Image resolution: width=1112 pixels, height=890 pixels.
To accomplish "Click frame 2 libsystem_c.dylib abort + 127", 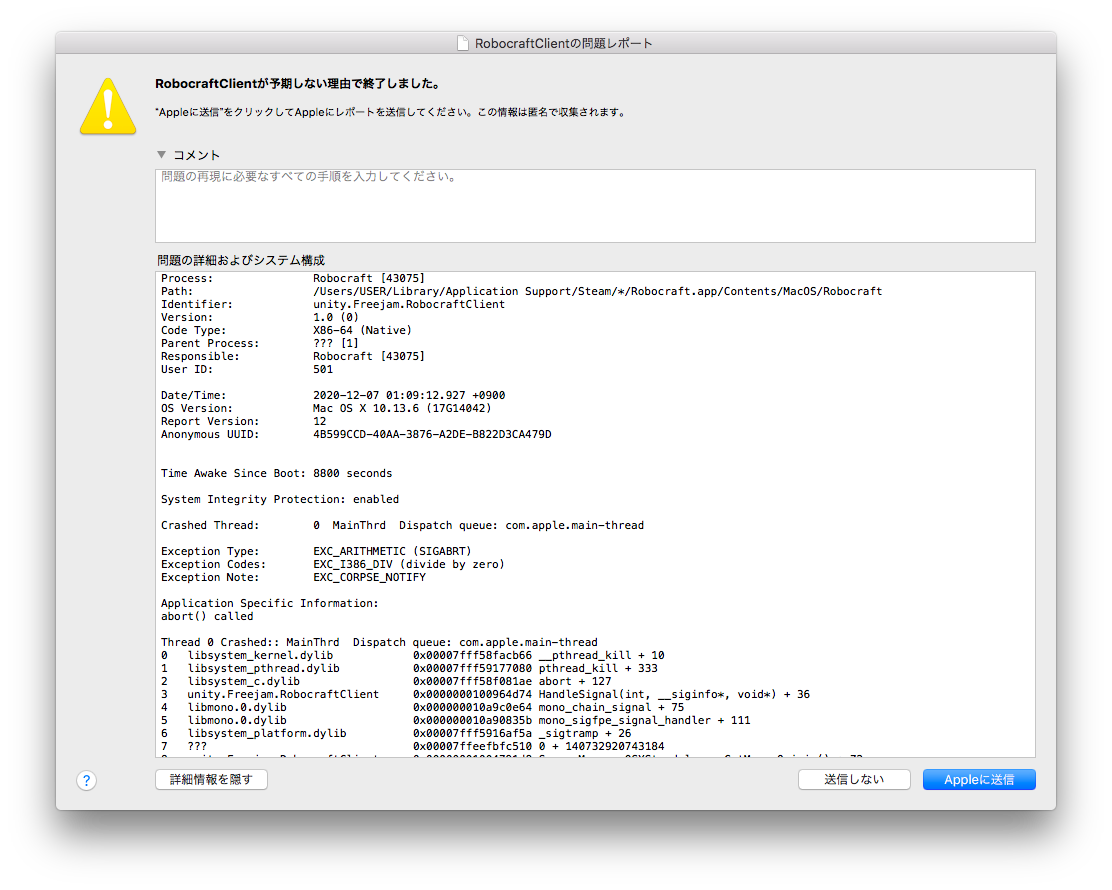I will [386, 681].
